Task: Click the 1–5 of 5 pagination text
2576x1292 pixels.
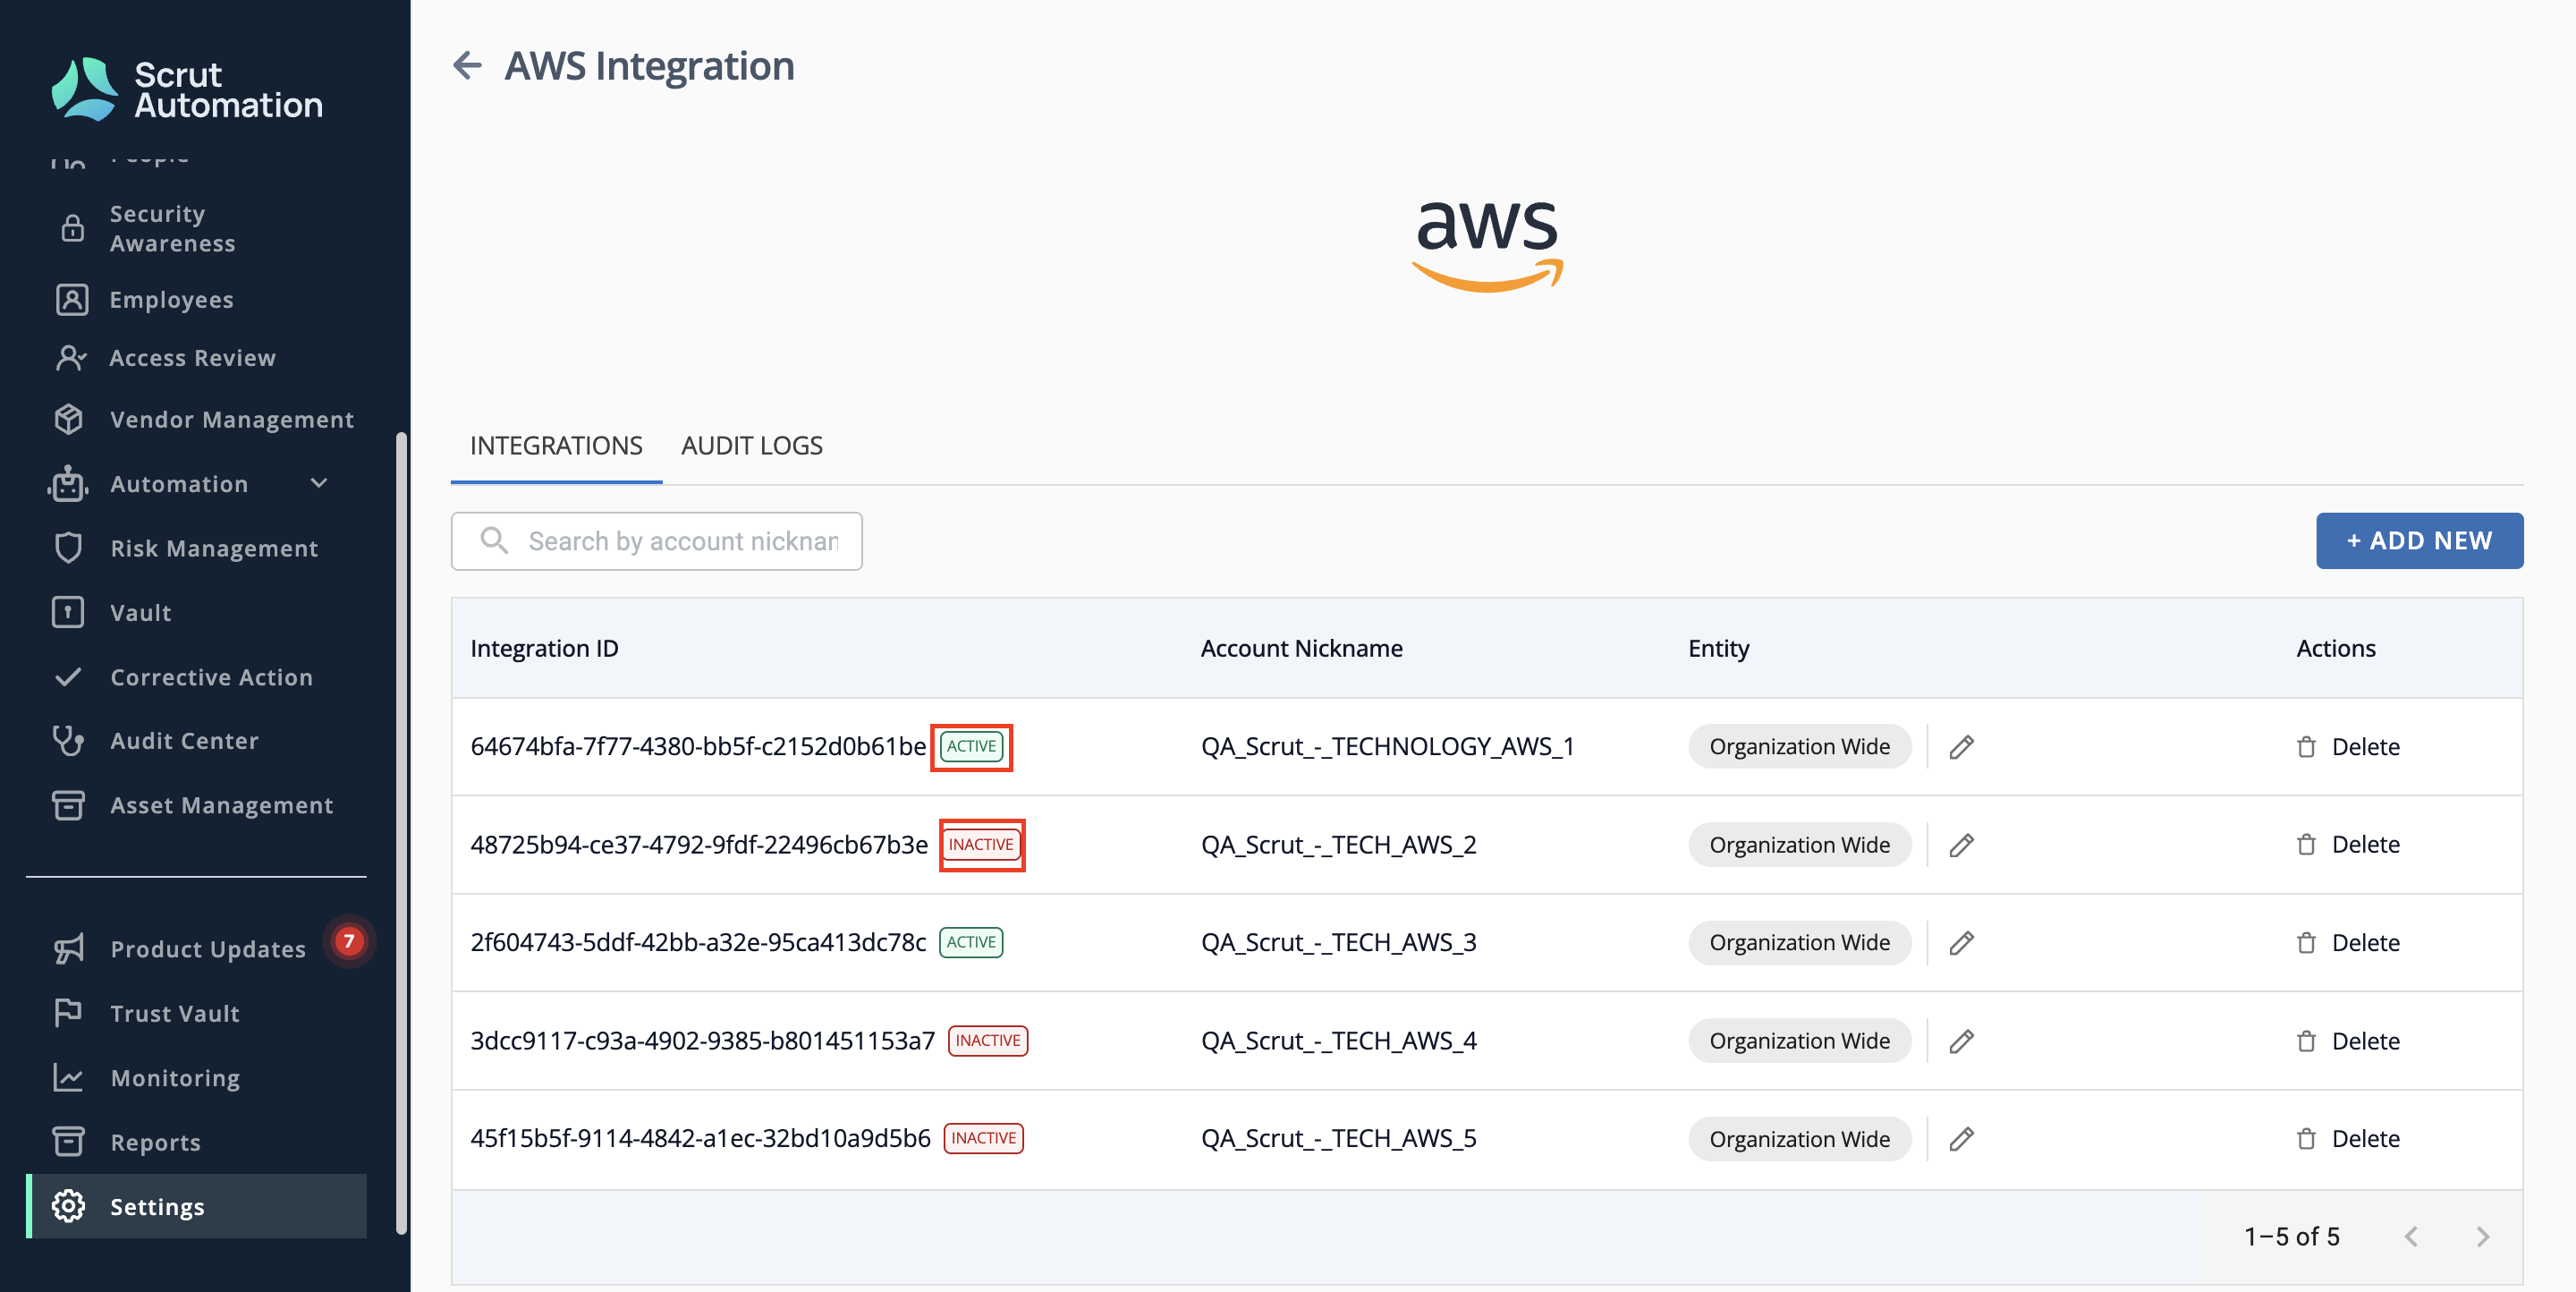Action: tap(2291, 1237)
